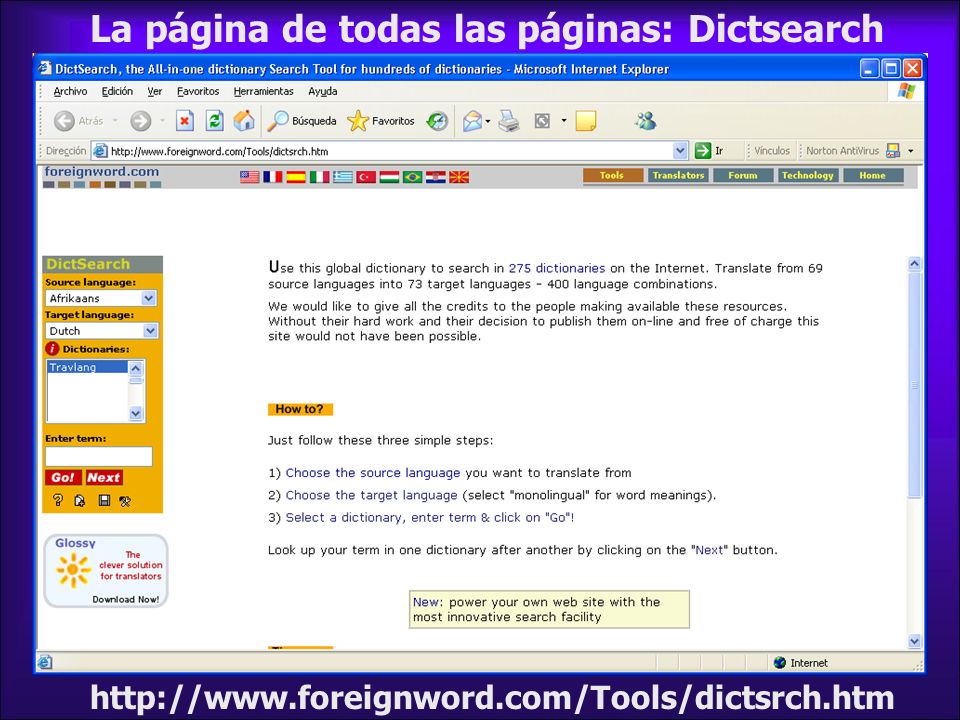Click the mail envelope toolbar icon
Viewport: 960px width, 720px height.
(472, 121)
